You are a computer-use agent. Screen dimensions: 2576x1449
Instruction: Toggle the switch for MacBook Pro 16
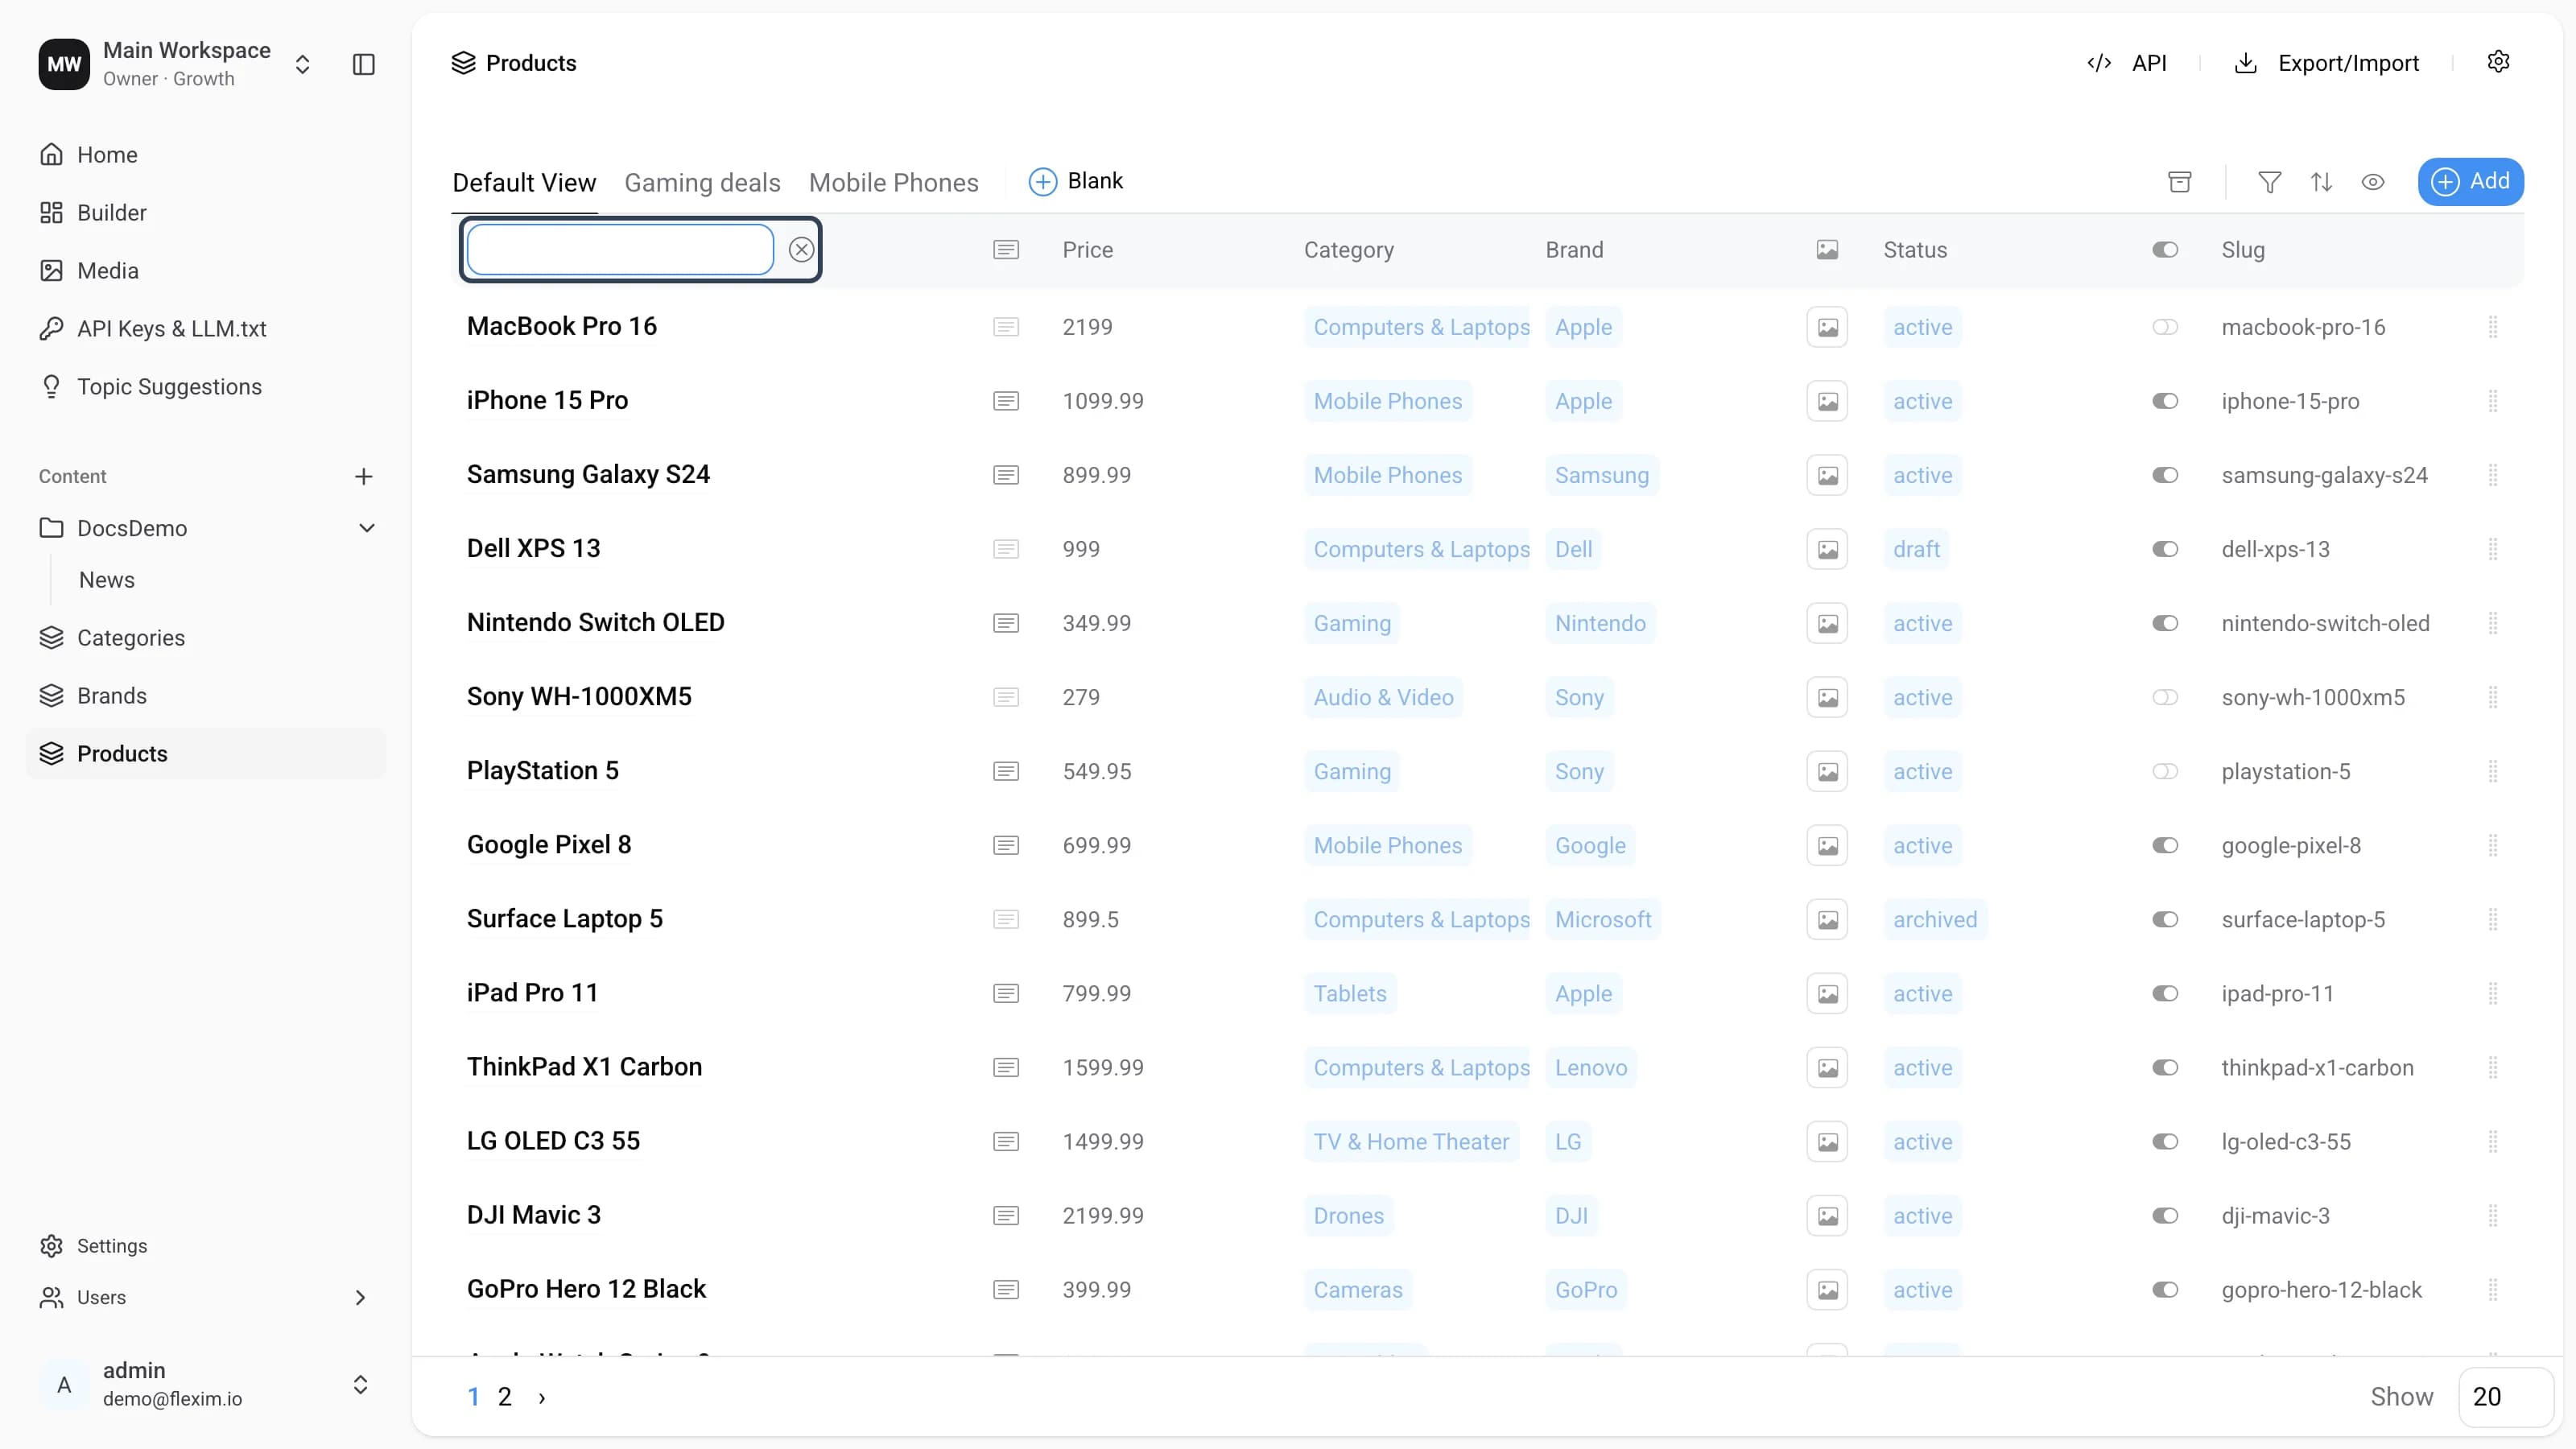(x=2165, y=327)
